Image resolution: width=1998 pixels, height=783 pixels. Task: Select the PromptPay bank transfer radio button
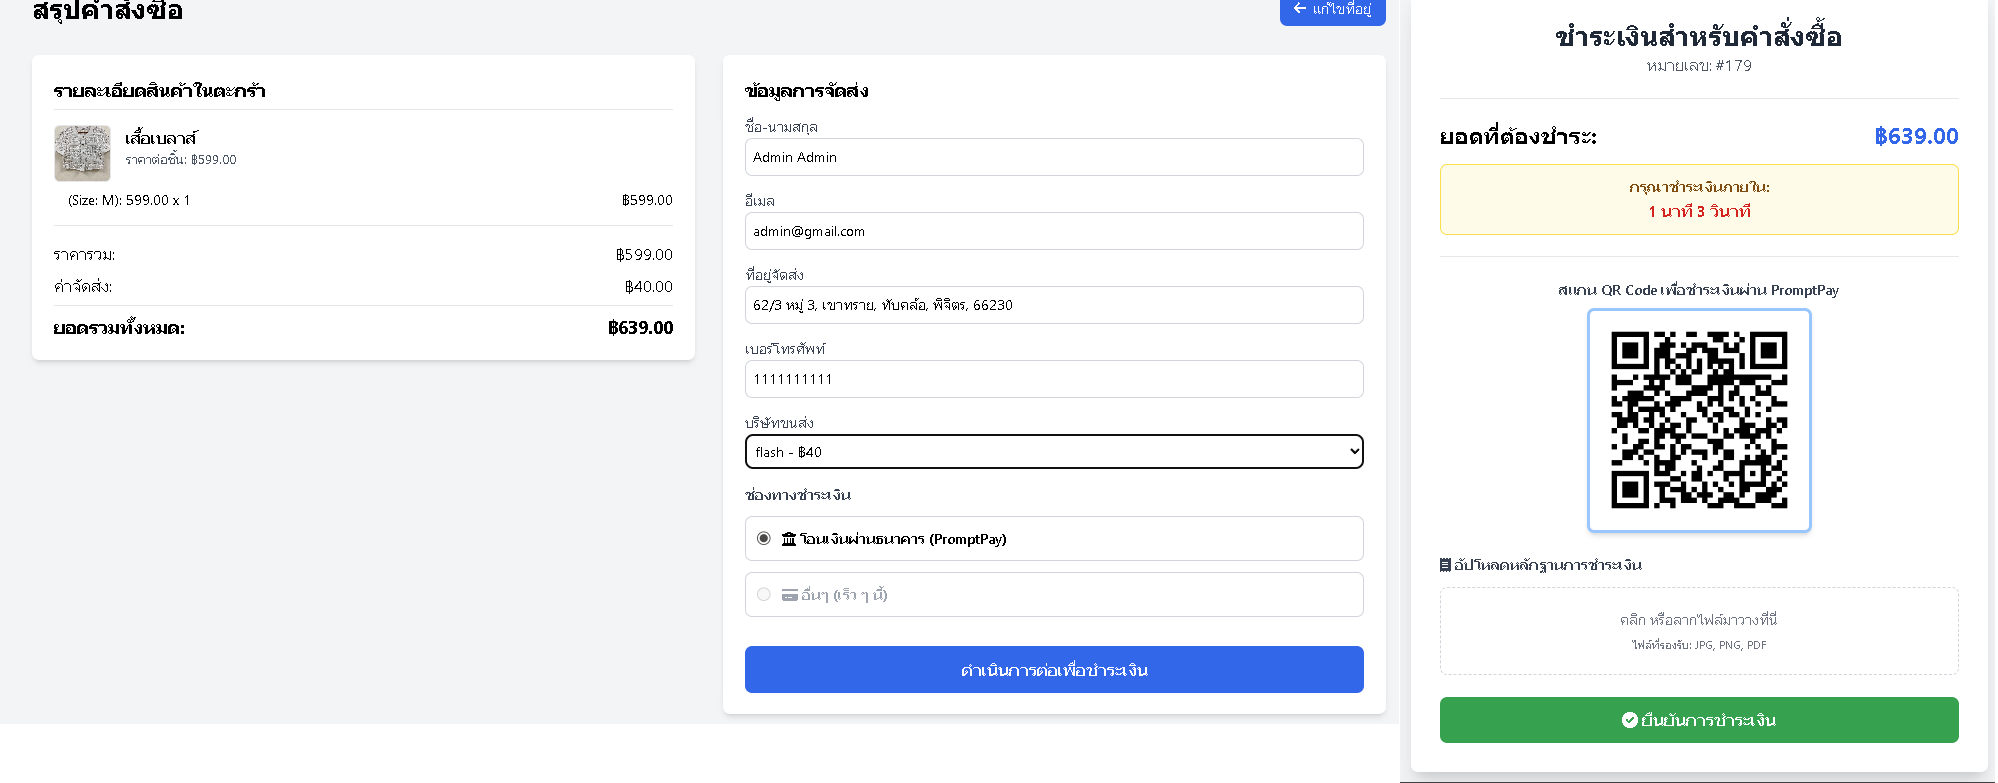point(764,539)
